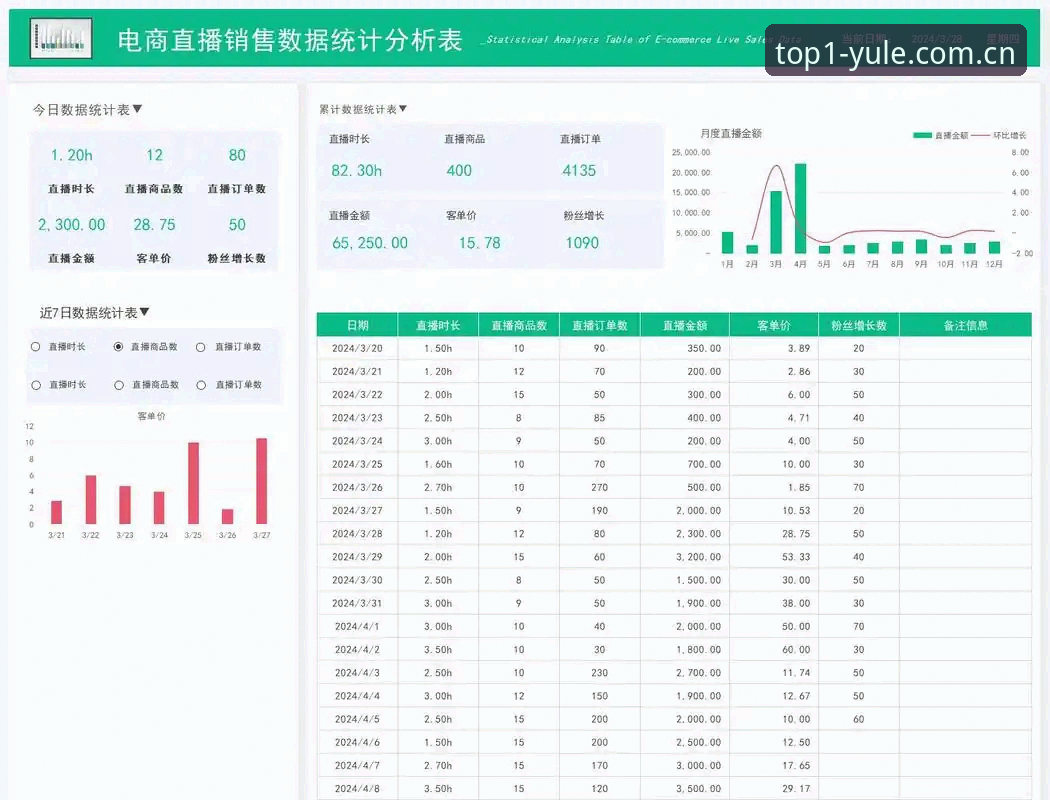Click the date cell 2024/4/8

point(357,789)
